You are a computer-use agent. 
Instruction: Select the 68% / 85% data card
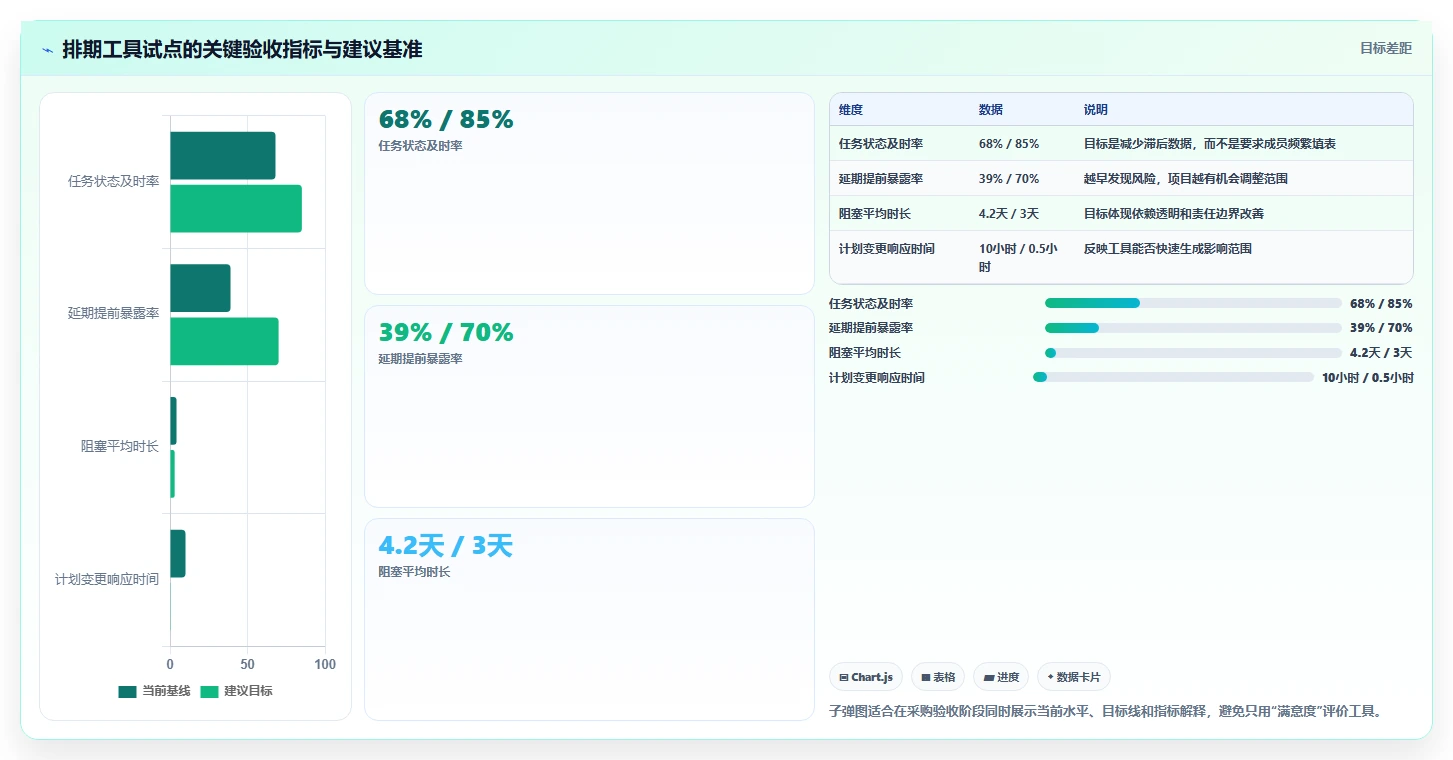pyautogui.click(x=589, y=193)
